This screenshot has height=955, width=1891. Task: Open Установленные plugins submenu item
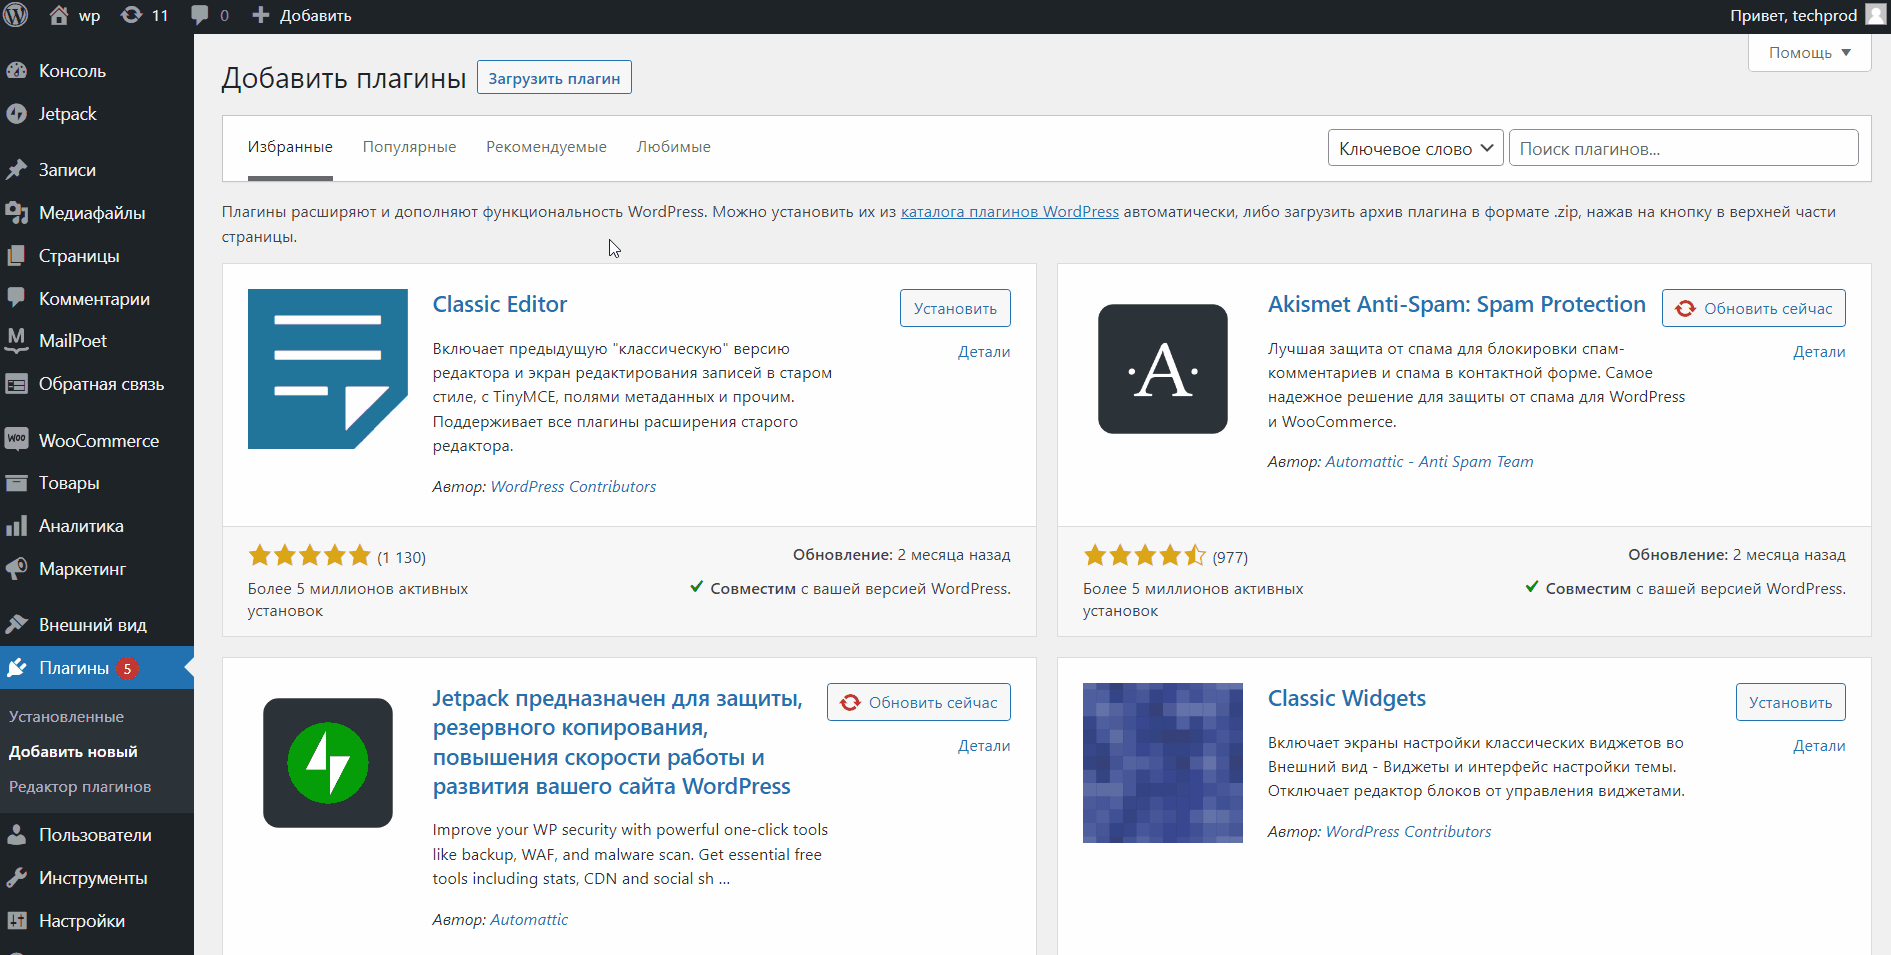click(x=67, y=716)
